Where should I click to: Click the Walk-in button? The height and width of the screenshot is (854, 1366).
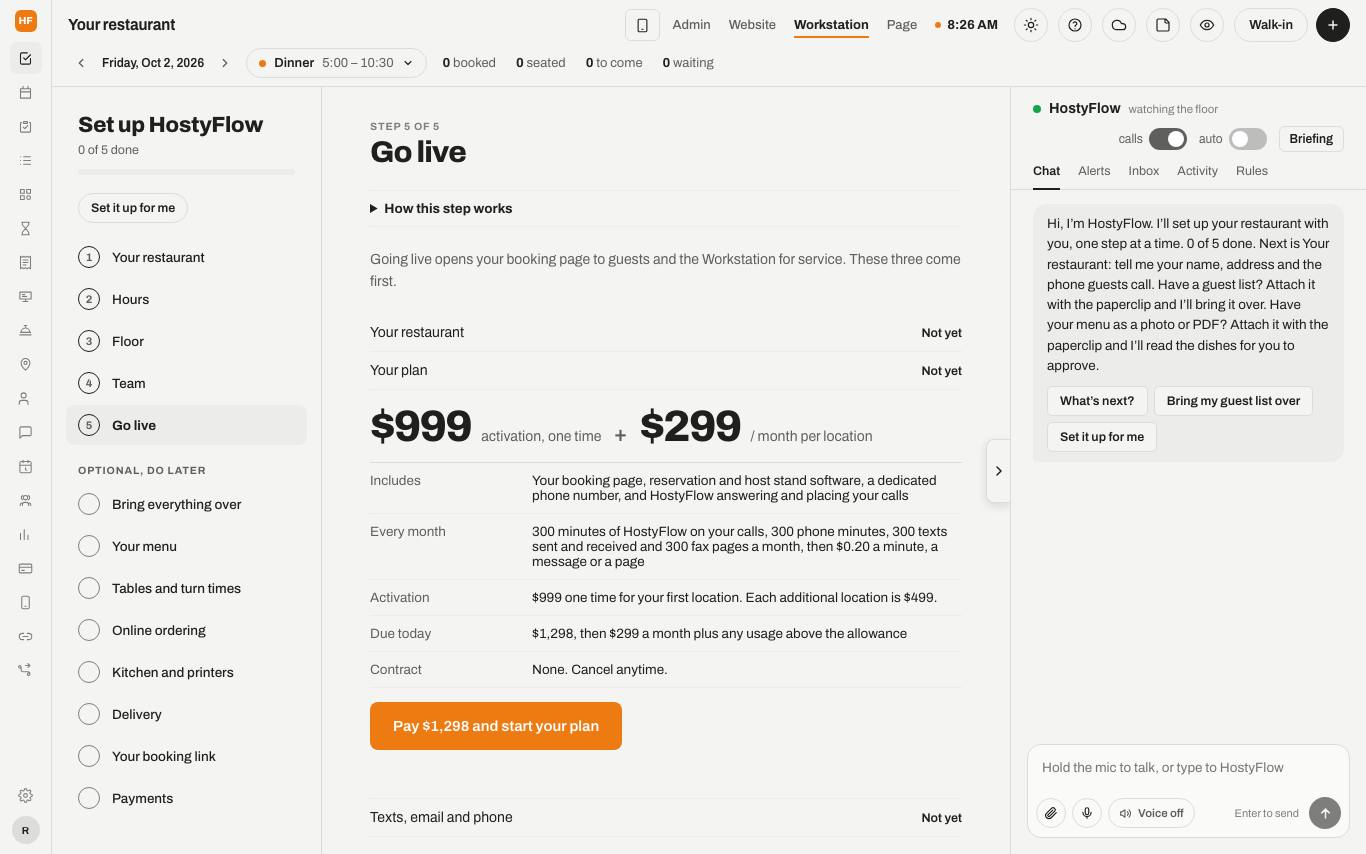click(x=1271, y=25)
